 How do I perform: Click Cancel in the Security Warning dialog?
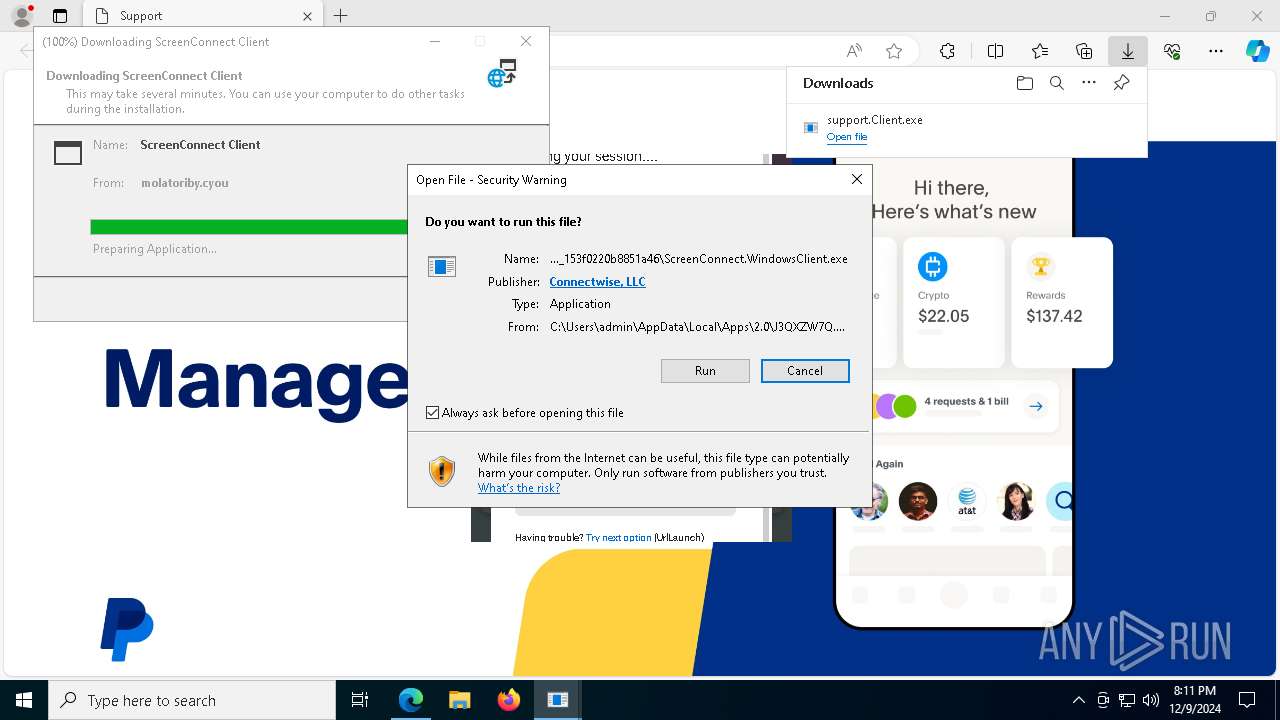805,371
